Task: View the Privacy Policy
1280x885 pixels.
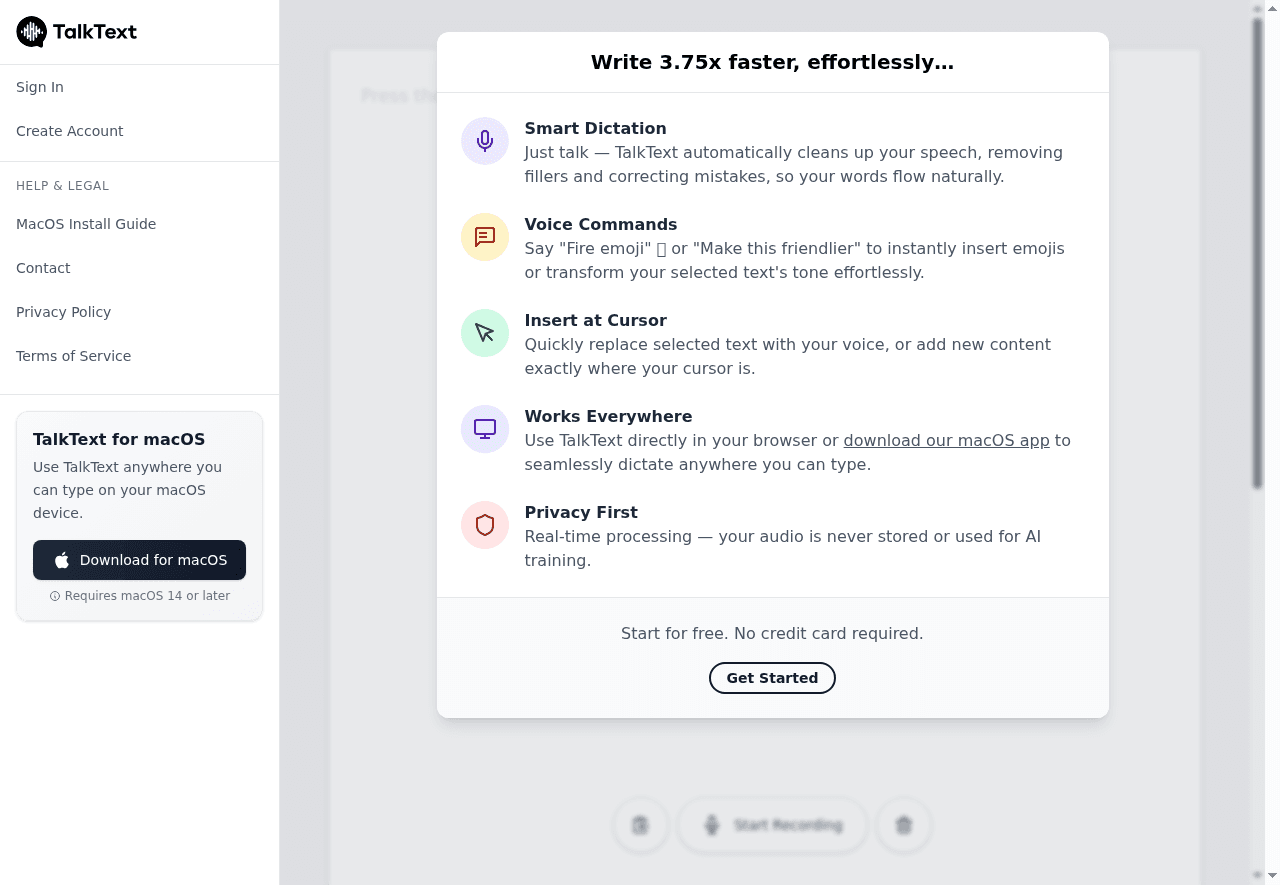Action: [x=63, y=312]
